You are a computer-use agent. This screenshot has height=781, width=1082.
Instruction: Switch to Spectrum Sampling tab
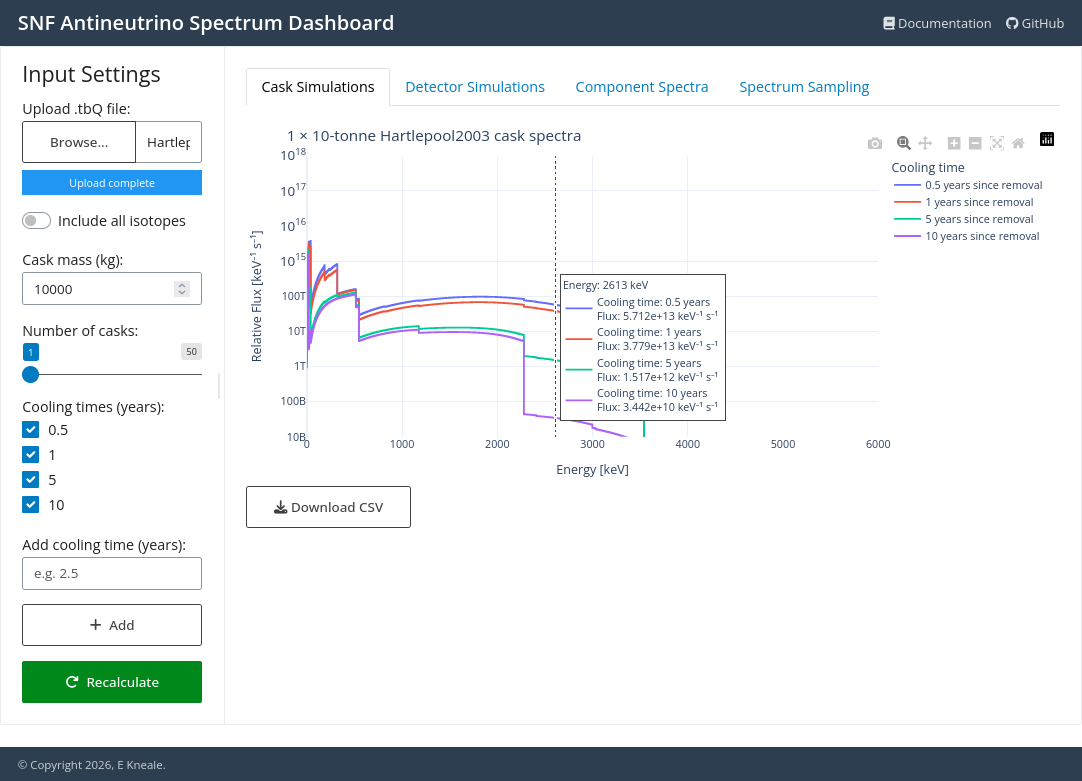click(804, 87)
